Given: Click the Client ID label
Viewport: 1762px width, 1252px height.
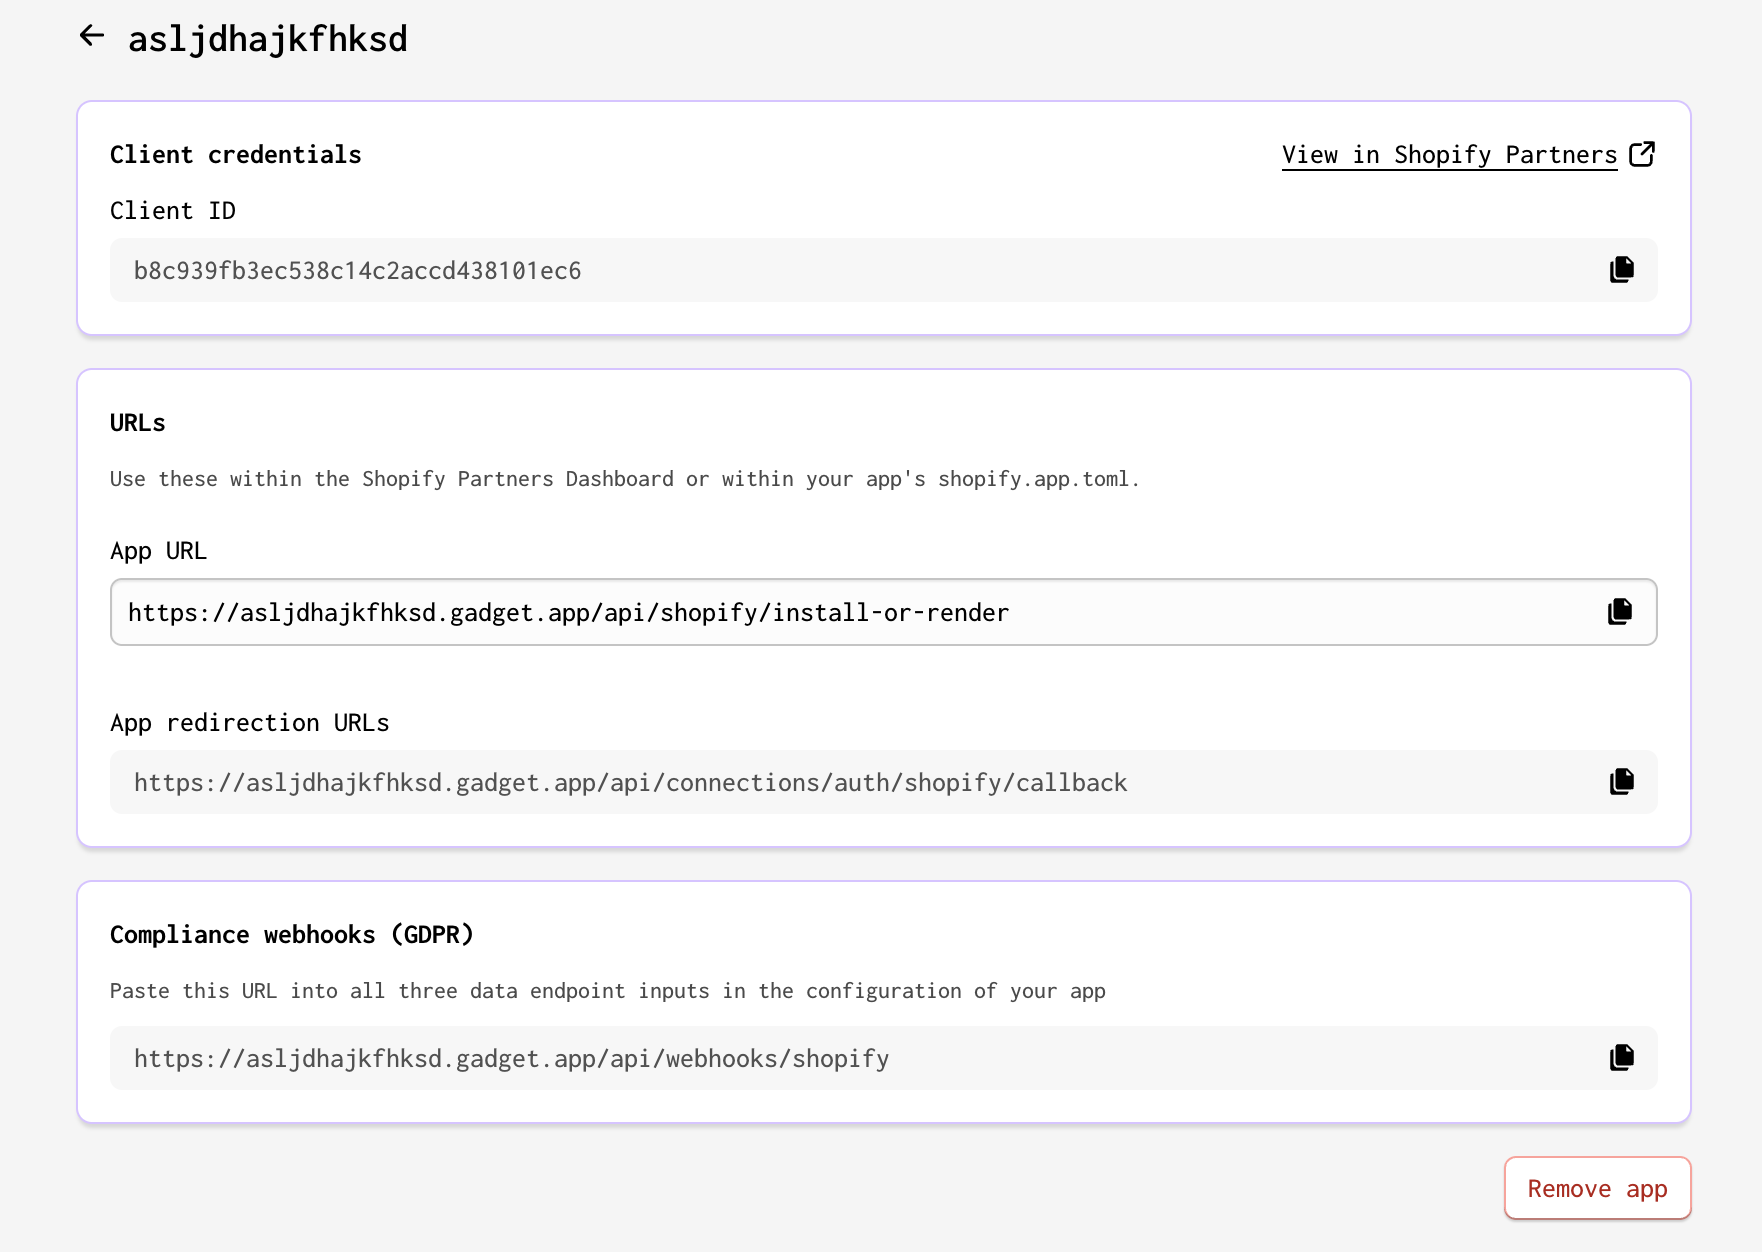Looking at the screenshot, I should (x=172, y=211).
